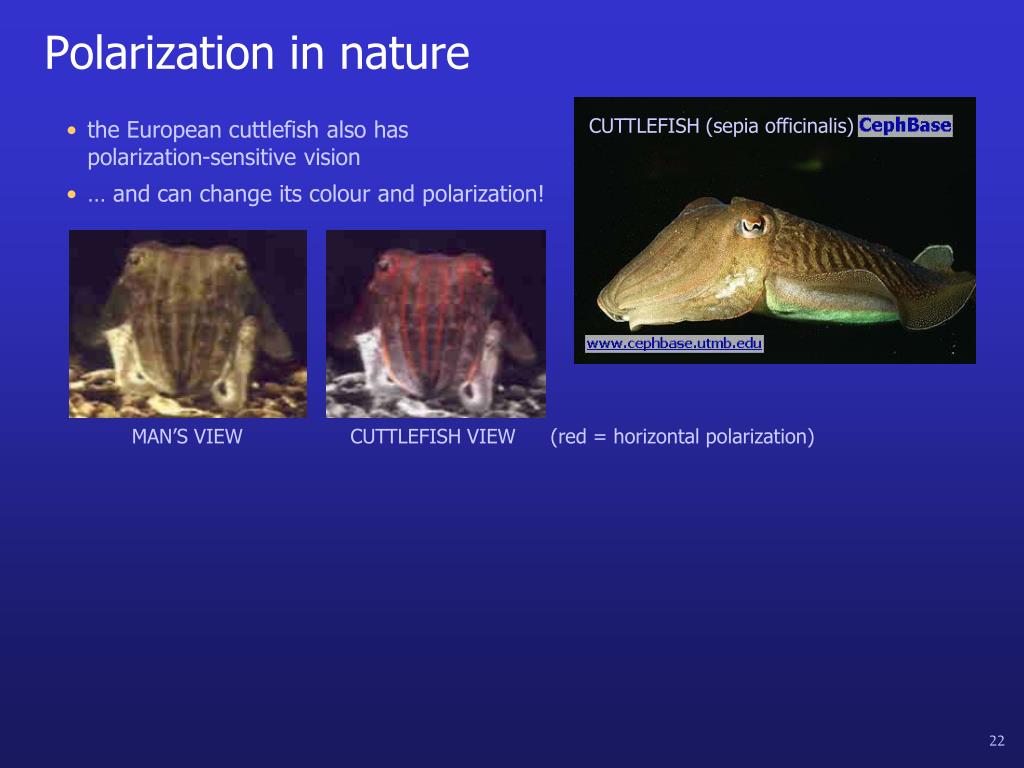The width and height of the screenshot is (1024, 768).
Task: Click the CephBase logo badge
Action: pos(905,125)
